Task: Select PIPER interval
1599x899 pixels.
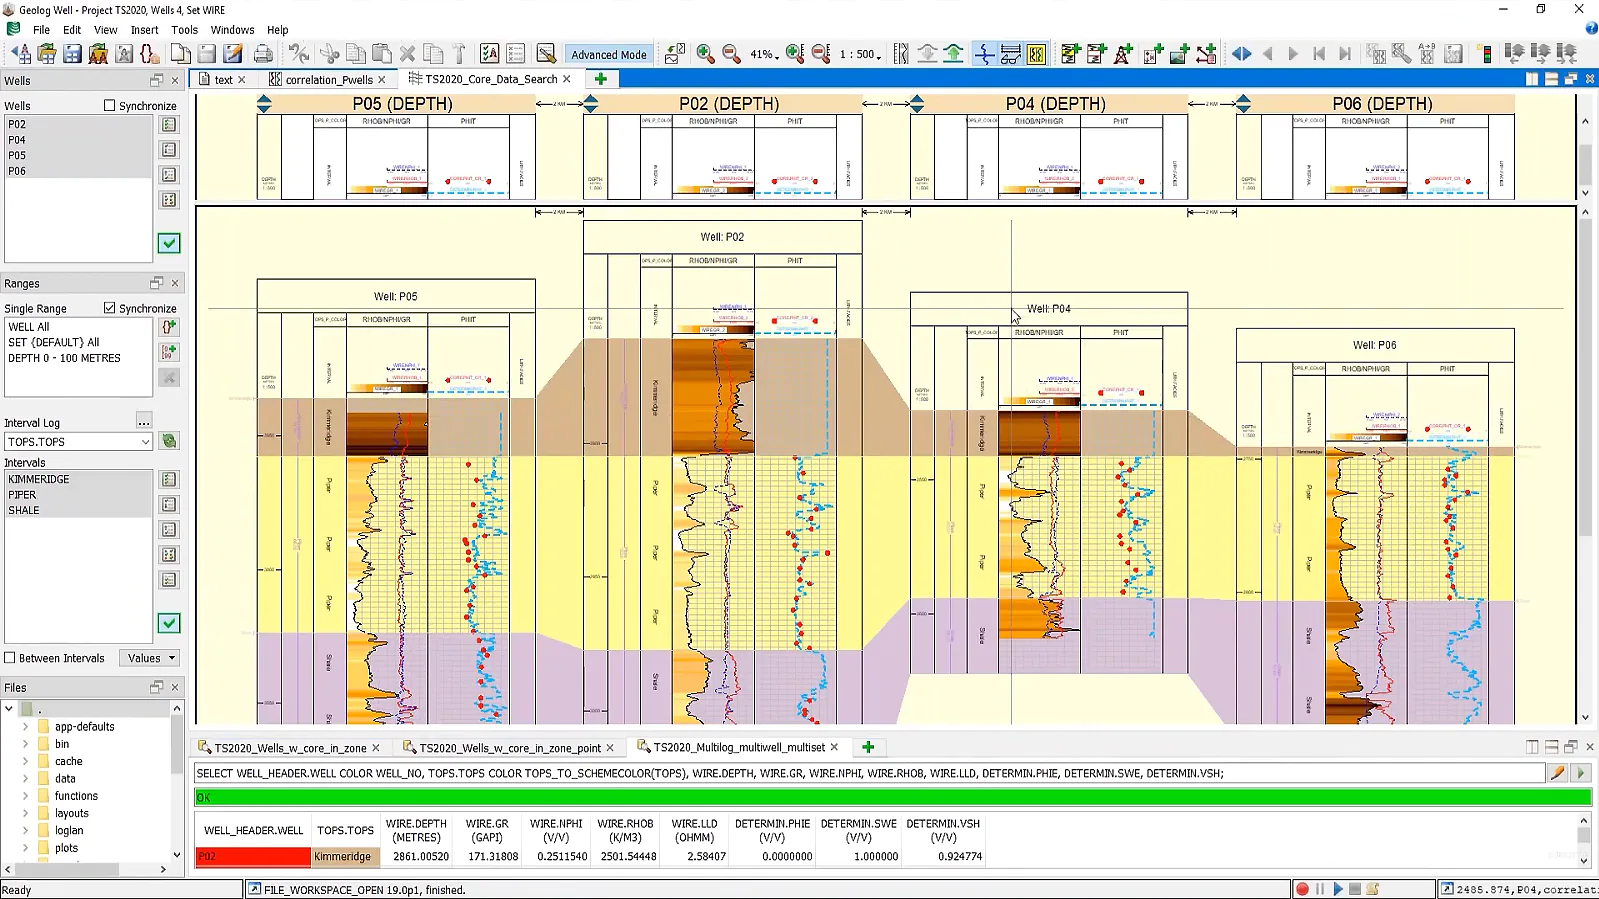Action: [x=79, y=495]
